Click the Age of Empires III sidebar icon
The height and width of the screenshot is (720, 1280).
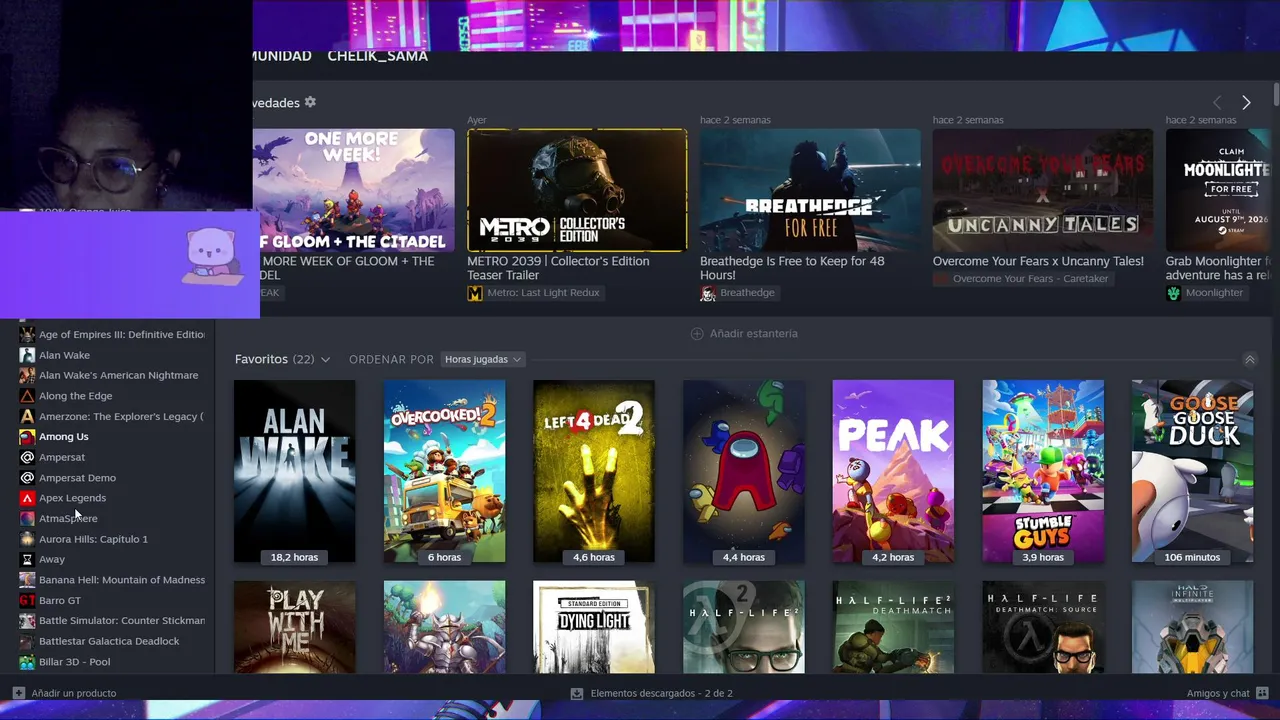pos(27,334)
